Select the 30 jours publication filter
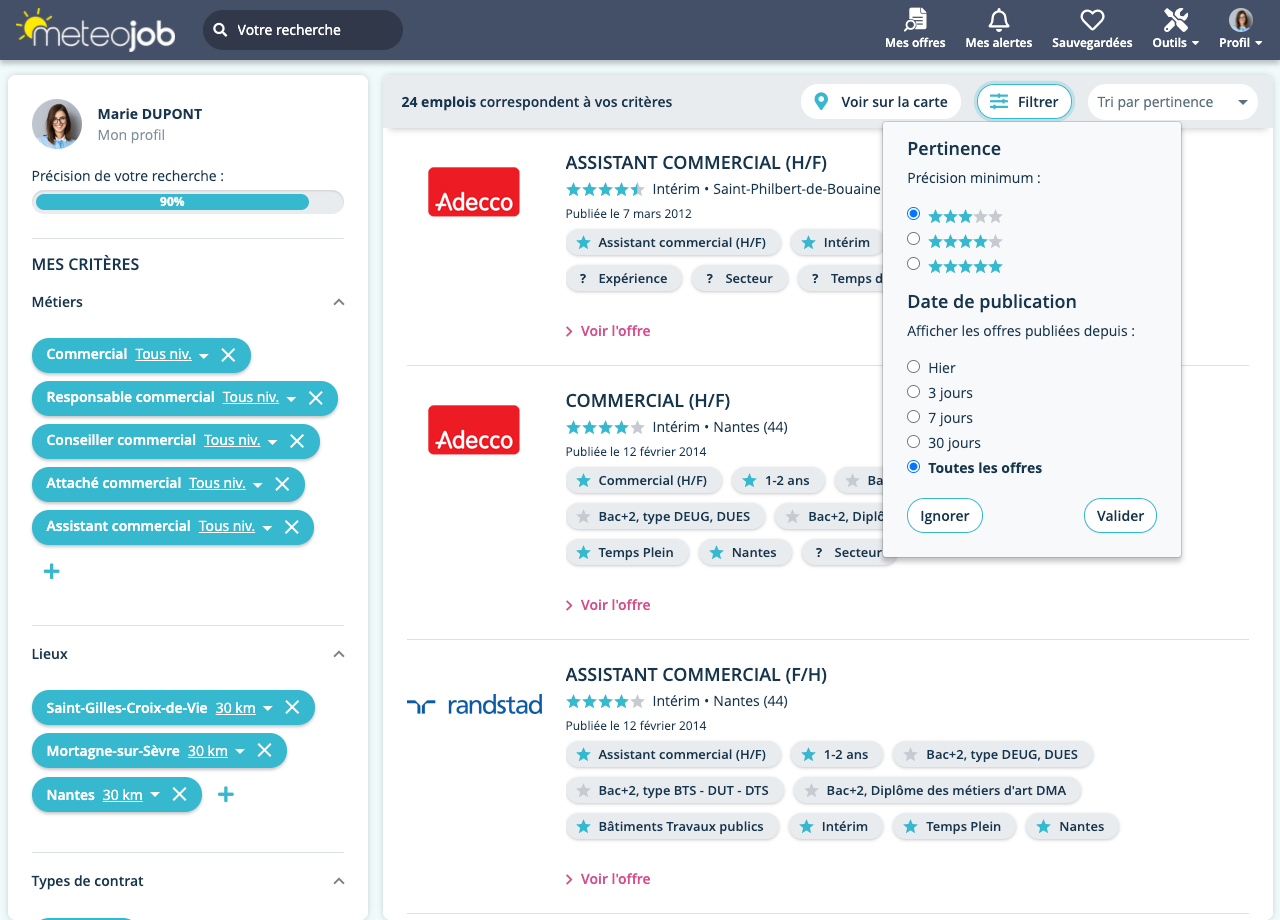The height and width of the screenshot is (920, 1280). pos(913,442)
